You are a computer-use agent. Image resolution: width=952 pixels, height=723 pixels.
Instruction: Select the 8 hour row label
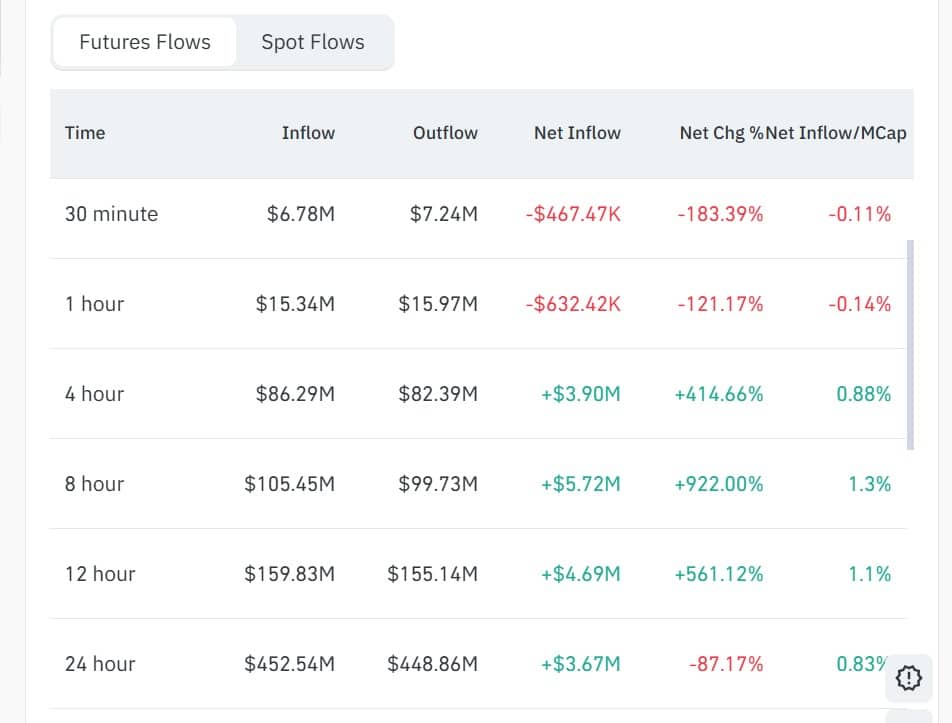tap(95, 484)
